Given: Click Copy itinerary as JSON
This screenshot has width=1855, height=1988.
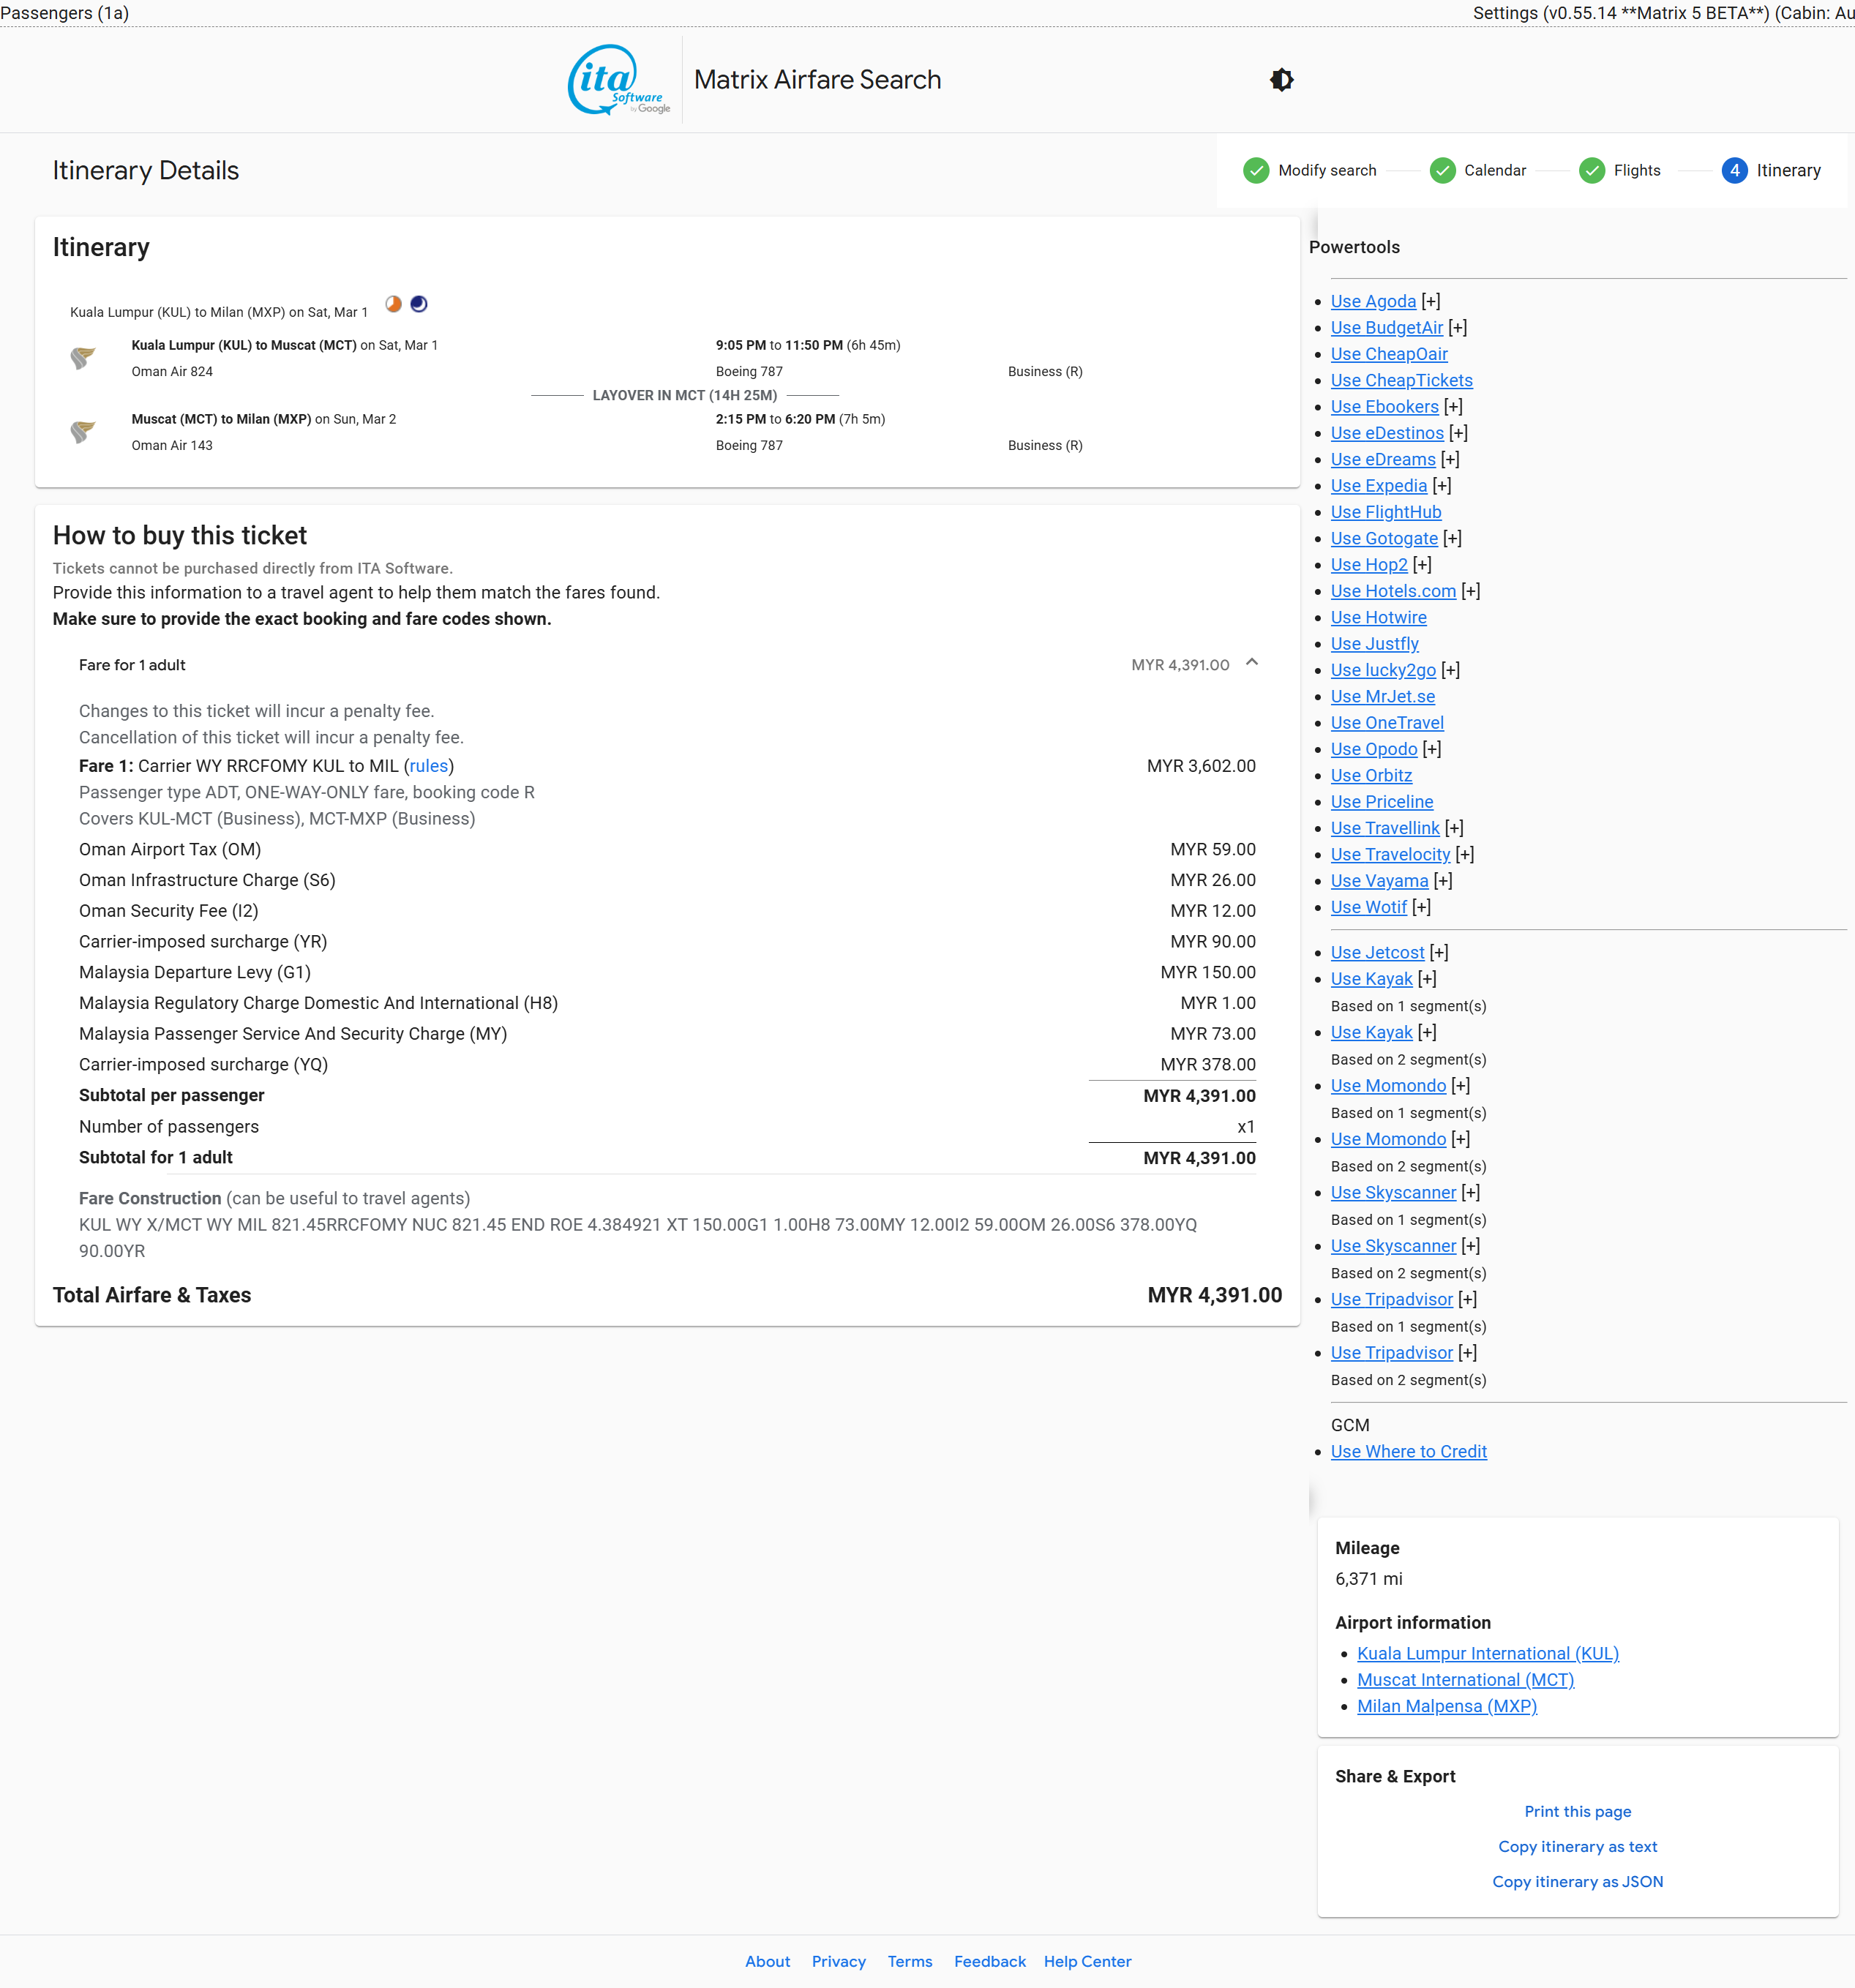Looking at the screenshot, I should 1577,1882.
